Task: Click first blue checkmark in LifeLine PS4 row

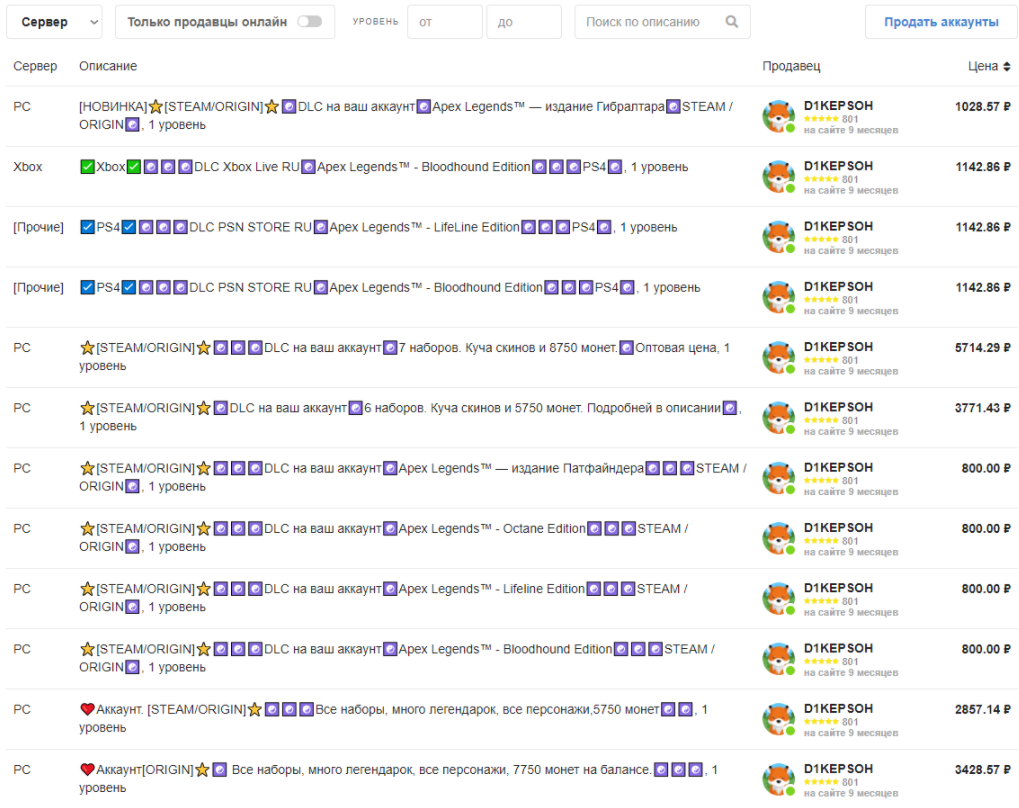Action: pos(87,228)
